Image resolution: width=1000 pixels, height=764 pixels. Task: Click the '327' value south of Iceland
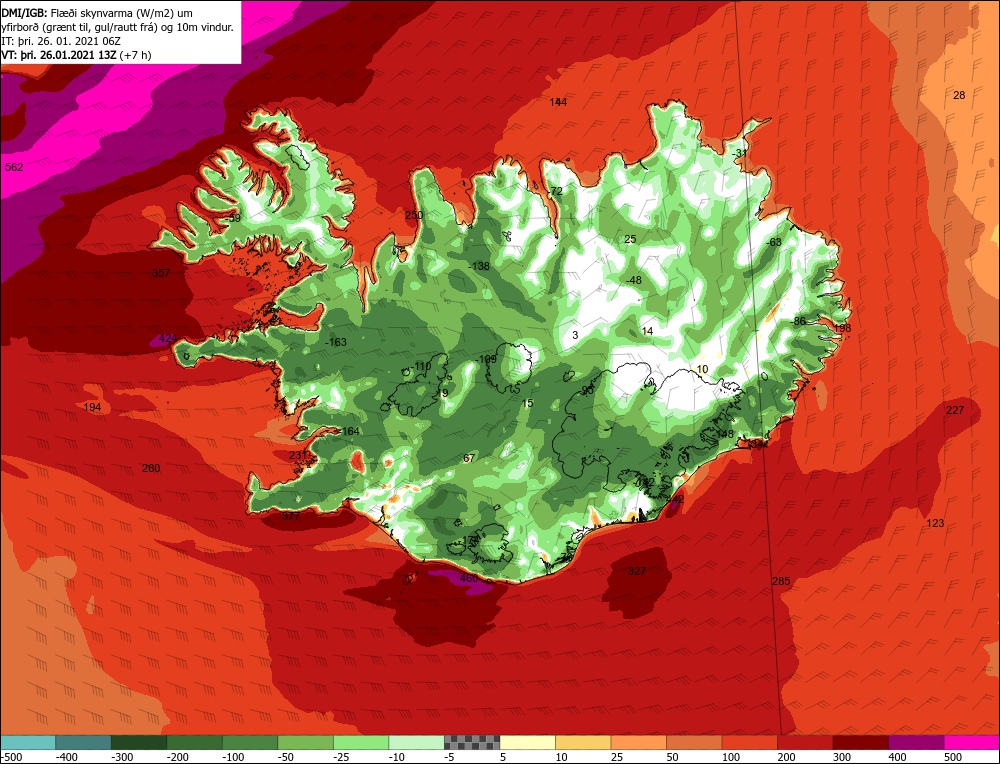click(x=637, y=571)
